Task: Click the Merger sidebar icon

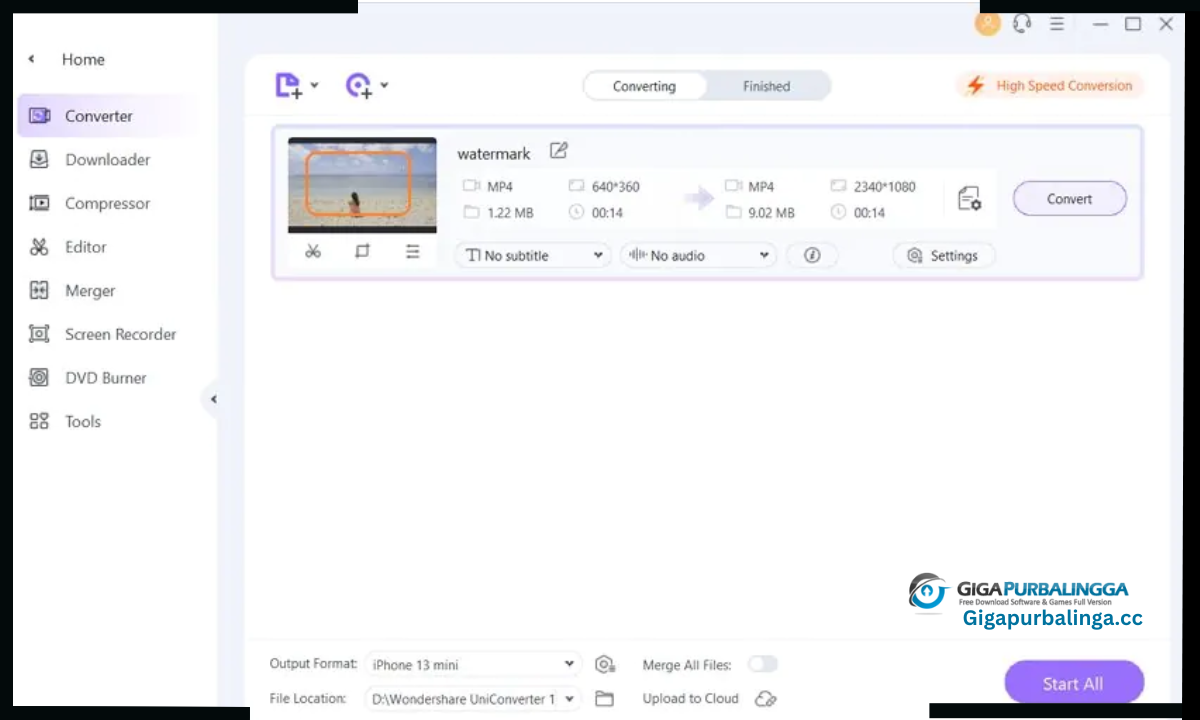Action: click(39, 291)
